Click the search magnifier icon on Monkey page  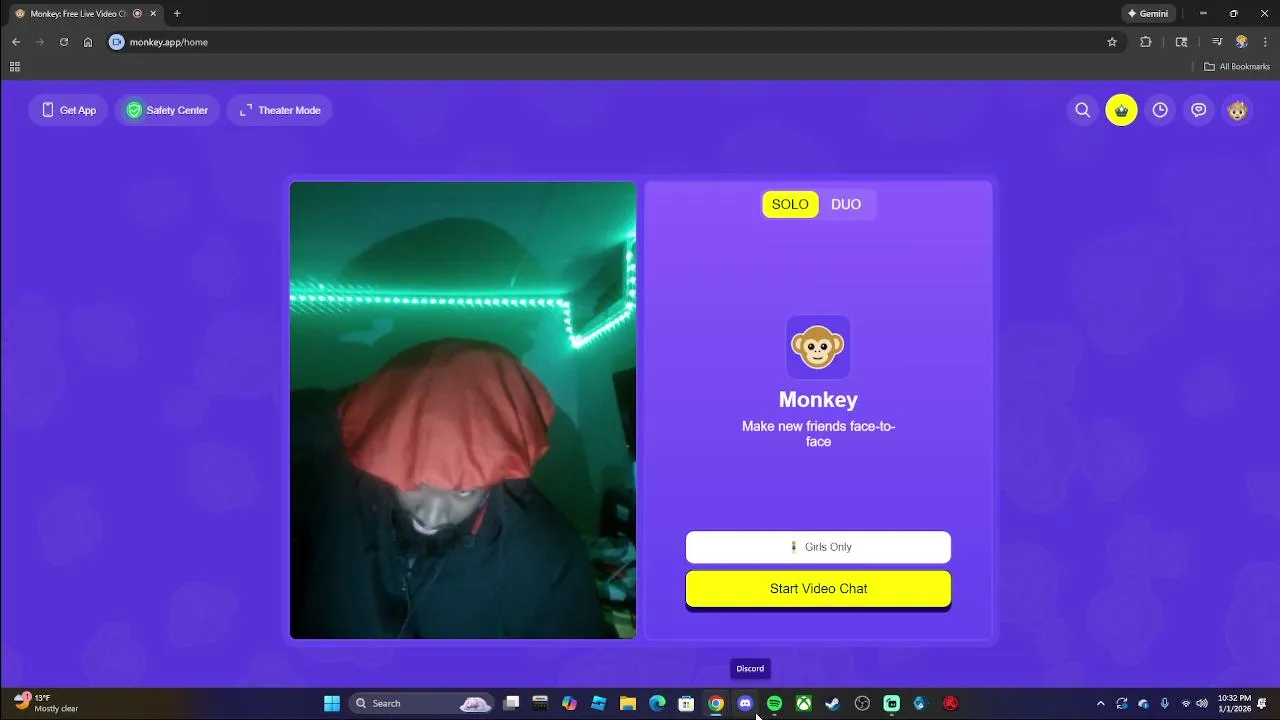coord(1082,110)
